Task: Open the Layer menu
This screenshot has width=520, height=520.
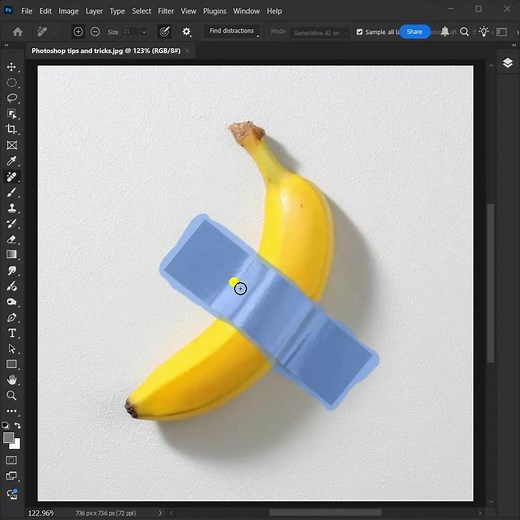Action: [94, 11]
